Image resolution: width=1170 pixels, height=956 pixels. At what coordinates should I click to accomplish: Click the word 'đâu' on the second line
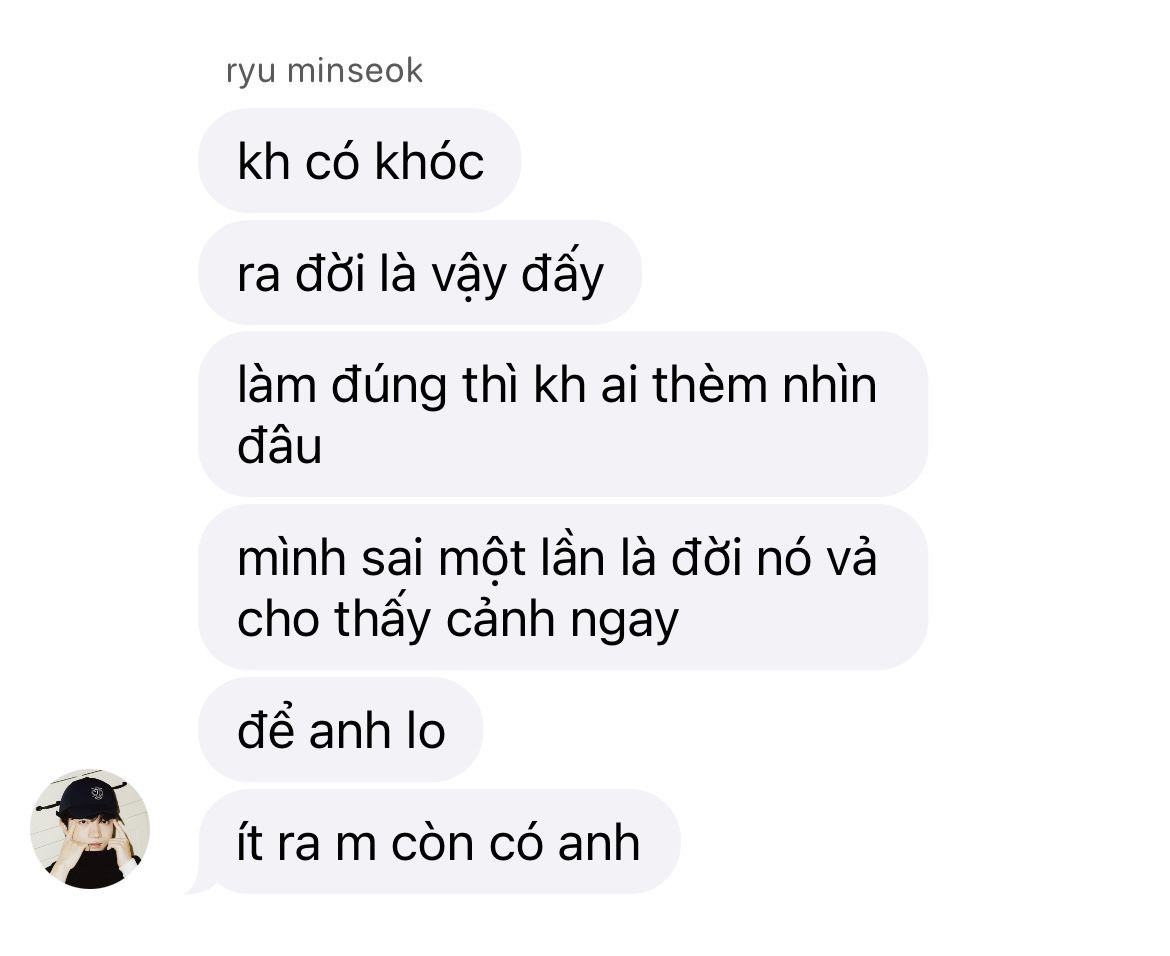(279, 446)
